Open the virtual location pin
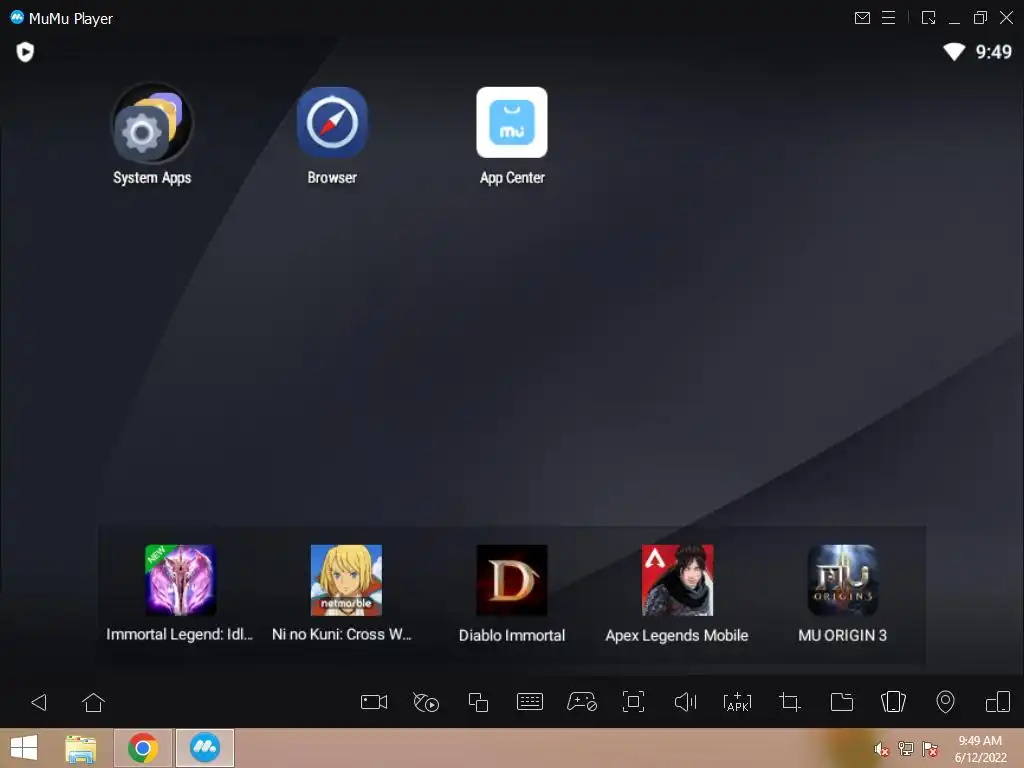Screen dimensions: 1024x768 pyautogui.click(x=945, y=702)
